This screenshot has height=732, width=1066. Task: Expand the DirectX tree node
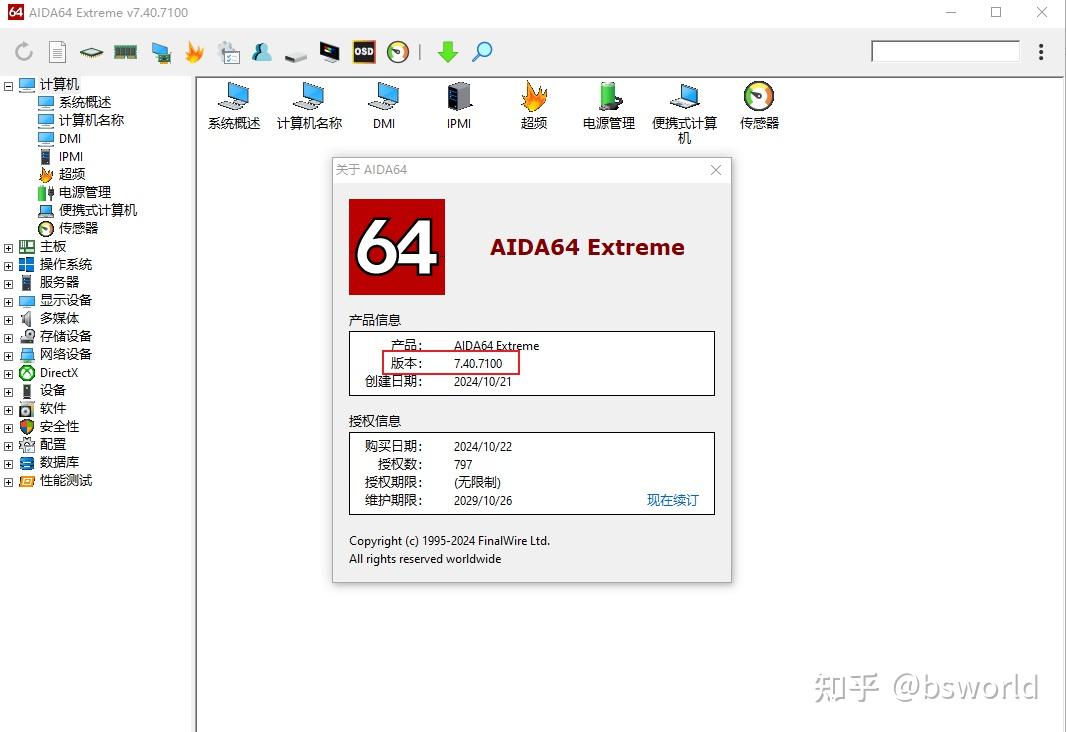point(9,372)
